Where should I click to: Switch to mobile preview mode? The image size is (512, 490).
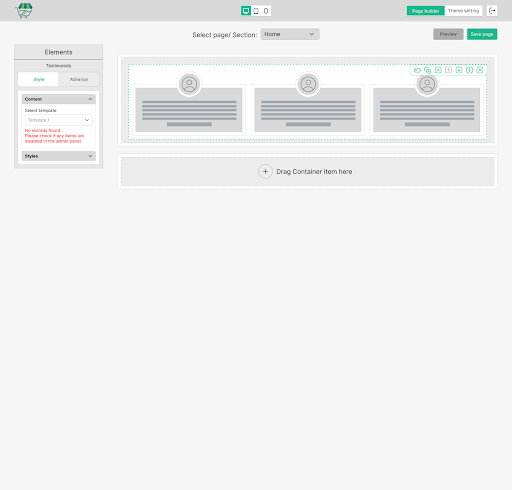tap(266, 11)
